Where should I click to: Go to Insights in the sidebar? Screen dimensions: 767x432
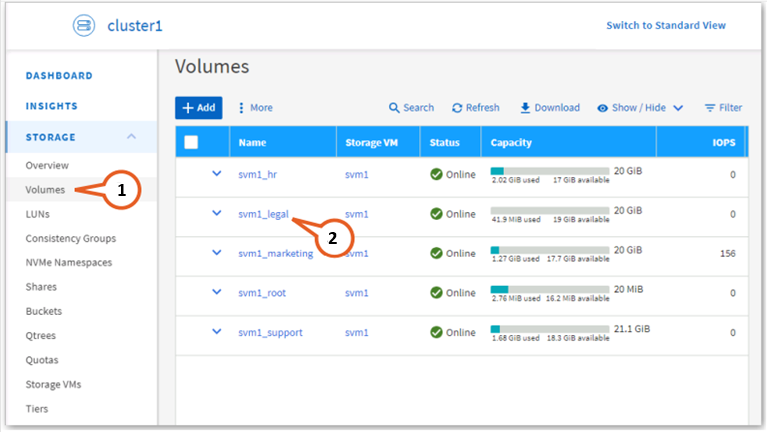52,106
